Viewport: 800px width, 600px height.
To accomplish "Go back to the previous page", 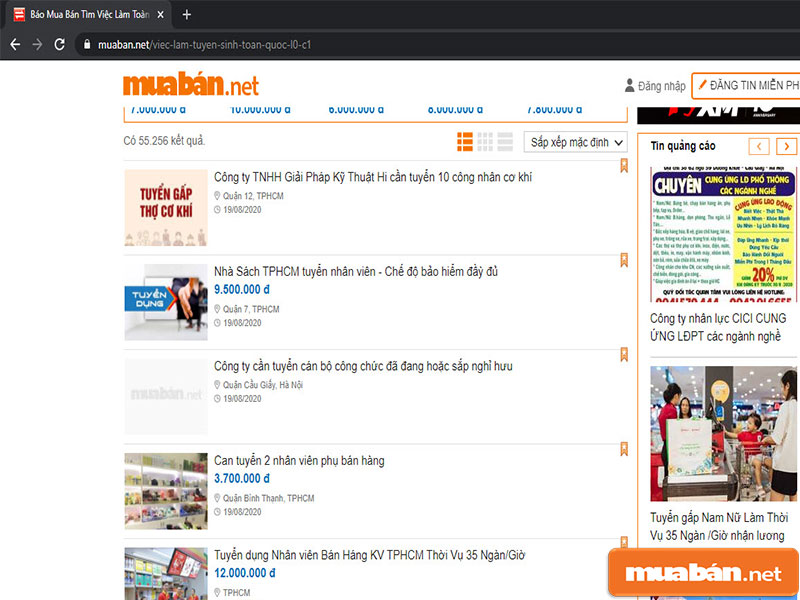I will pos(15,45).
